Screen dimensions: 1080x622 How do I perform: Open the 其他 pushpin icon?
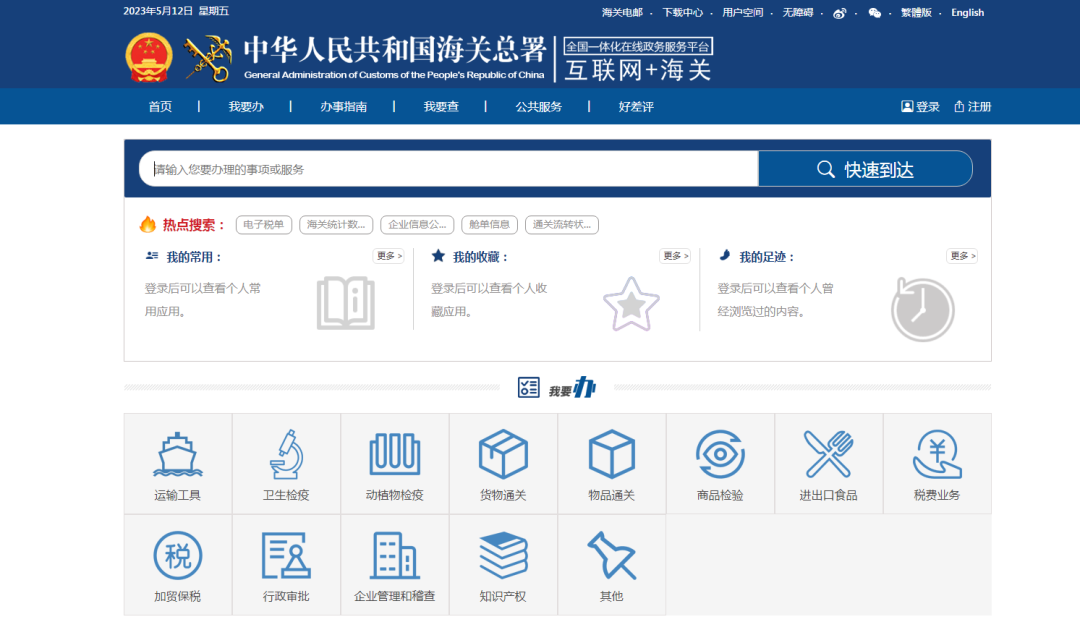click(x=612, y=555)
